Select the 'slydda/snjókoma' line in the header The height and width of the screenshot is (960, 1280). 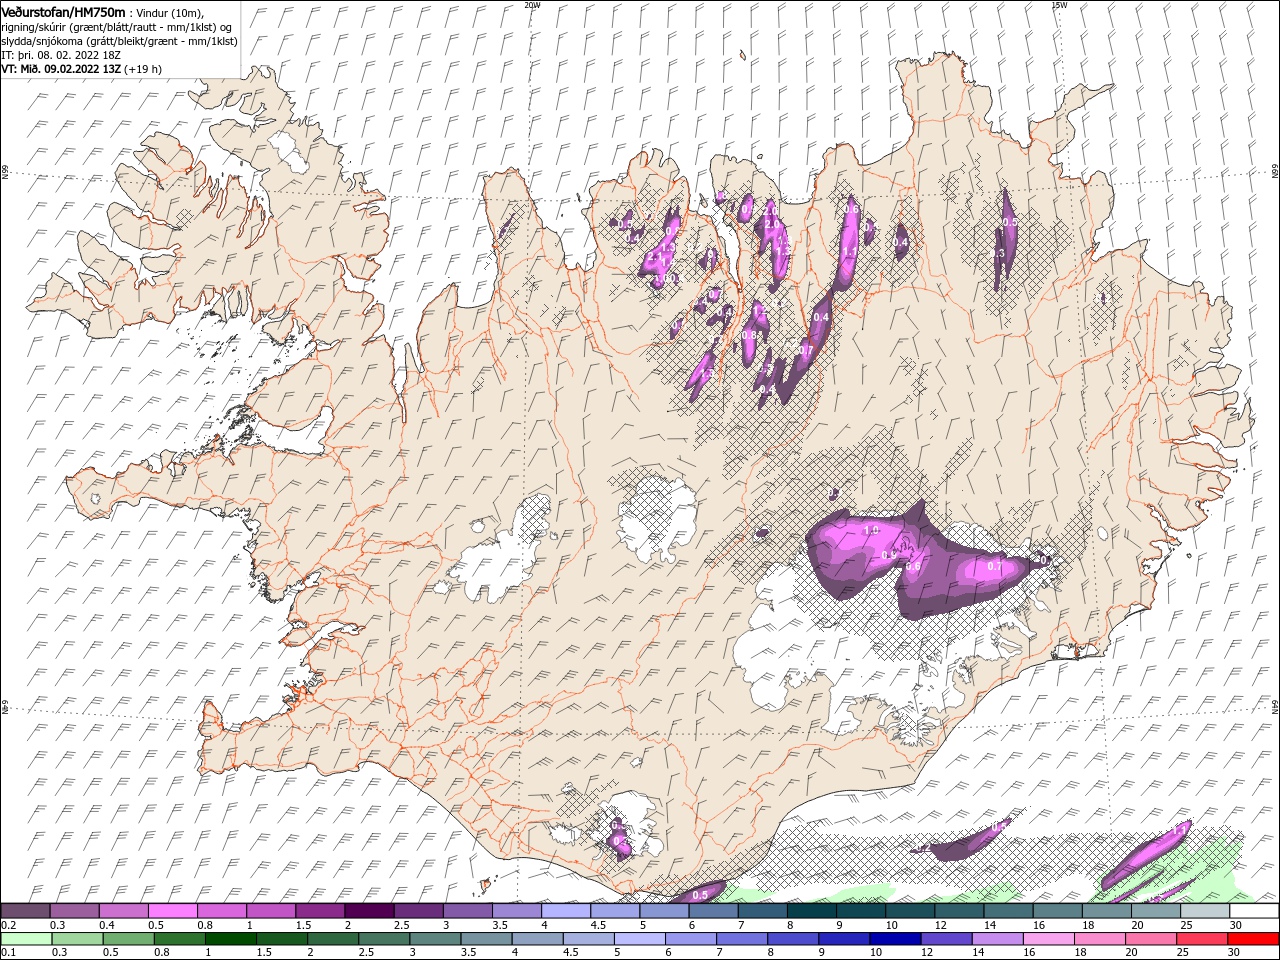(119, 41)
